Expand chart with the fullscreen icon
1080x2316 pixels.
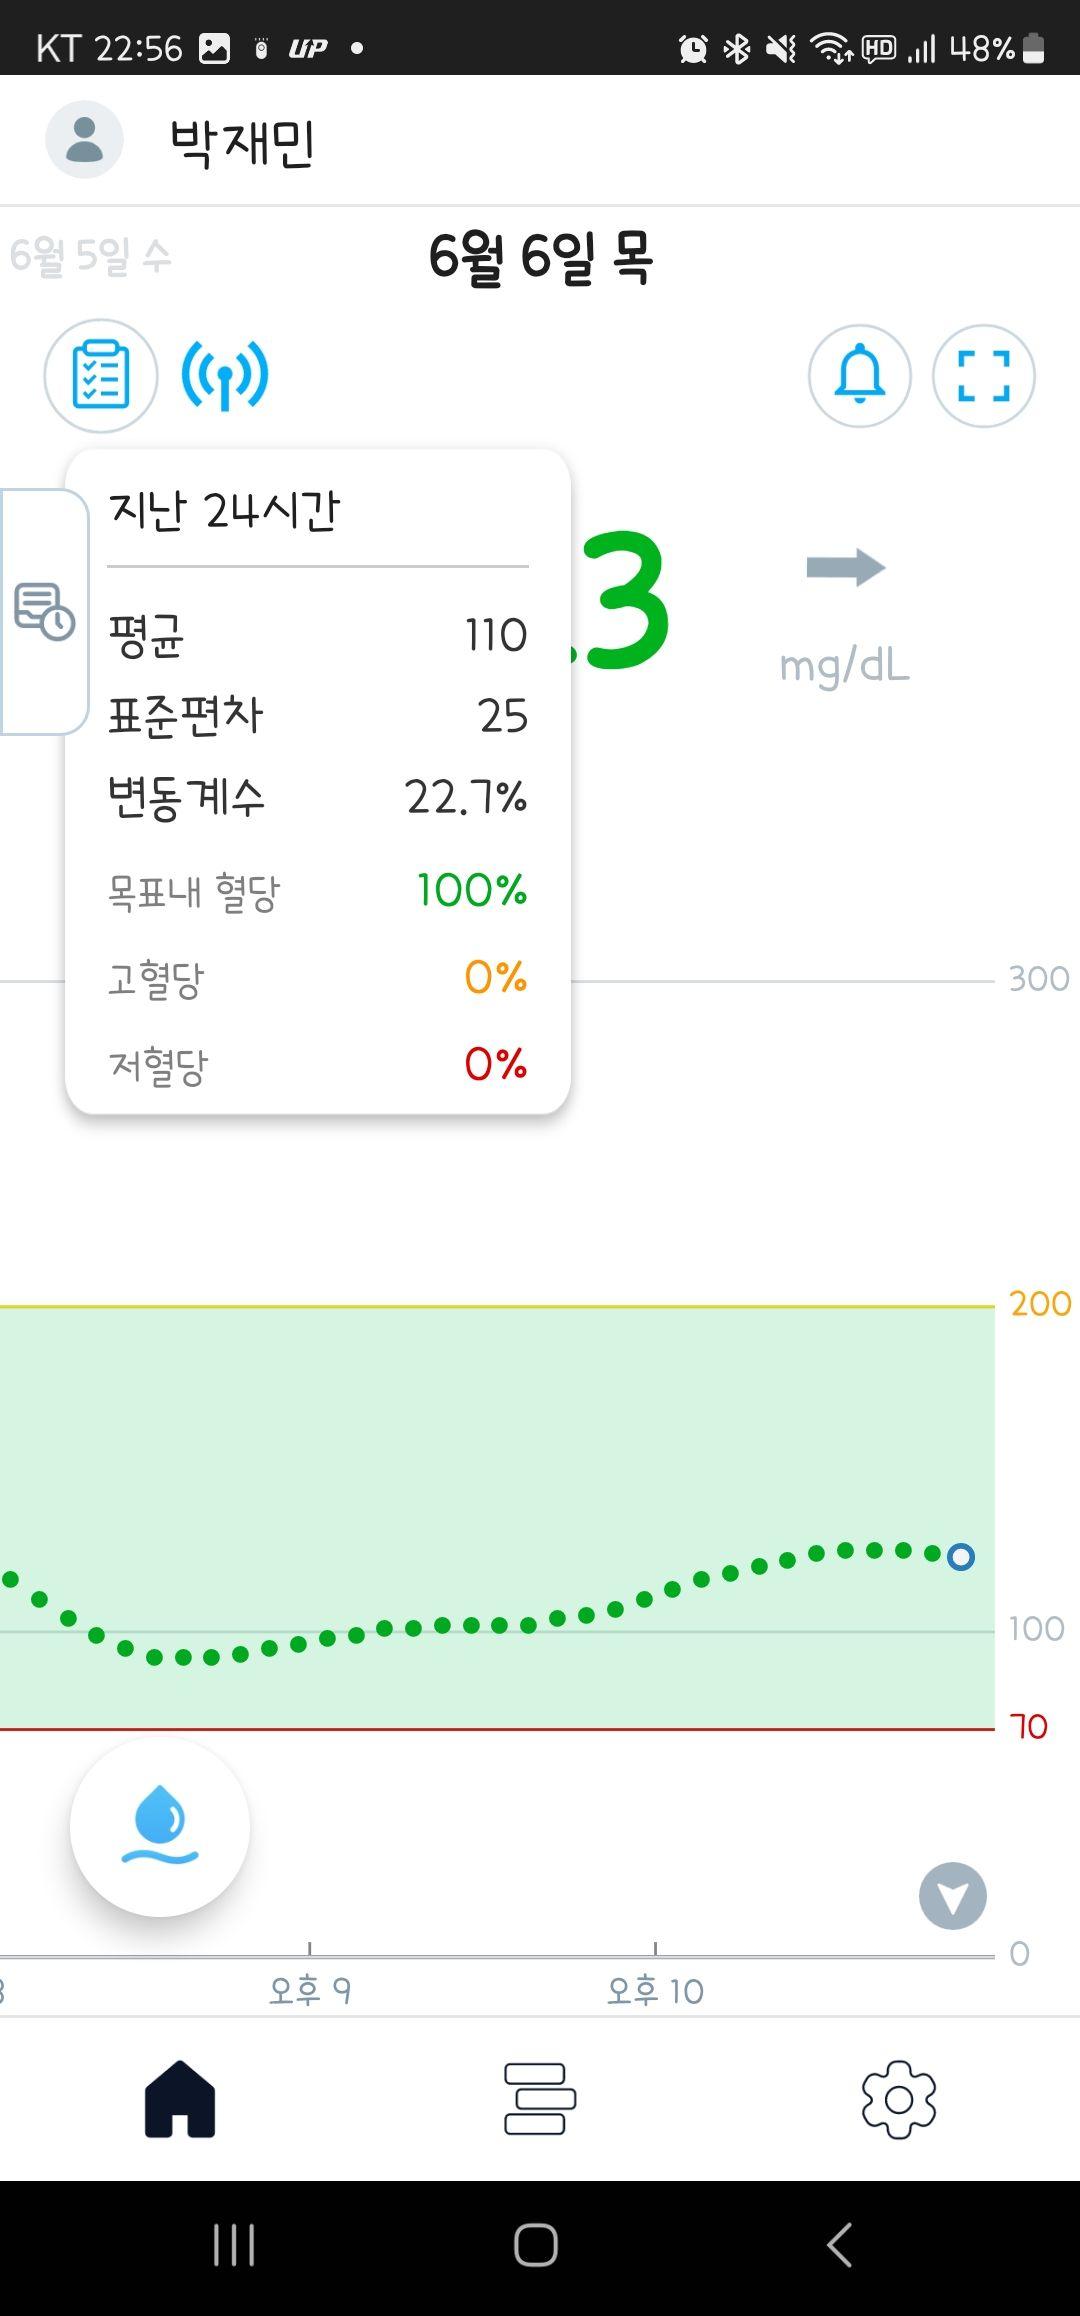click(983, 376)
